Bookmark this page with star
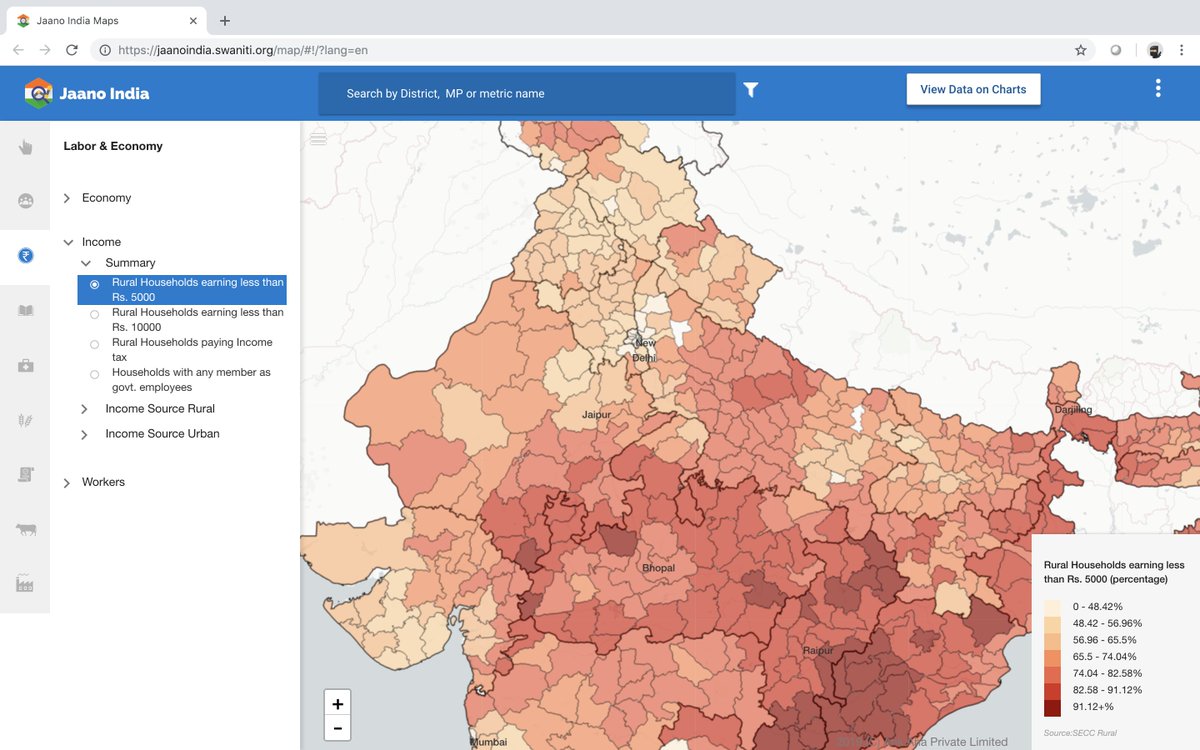 point(1081,49)
